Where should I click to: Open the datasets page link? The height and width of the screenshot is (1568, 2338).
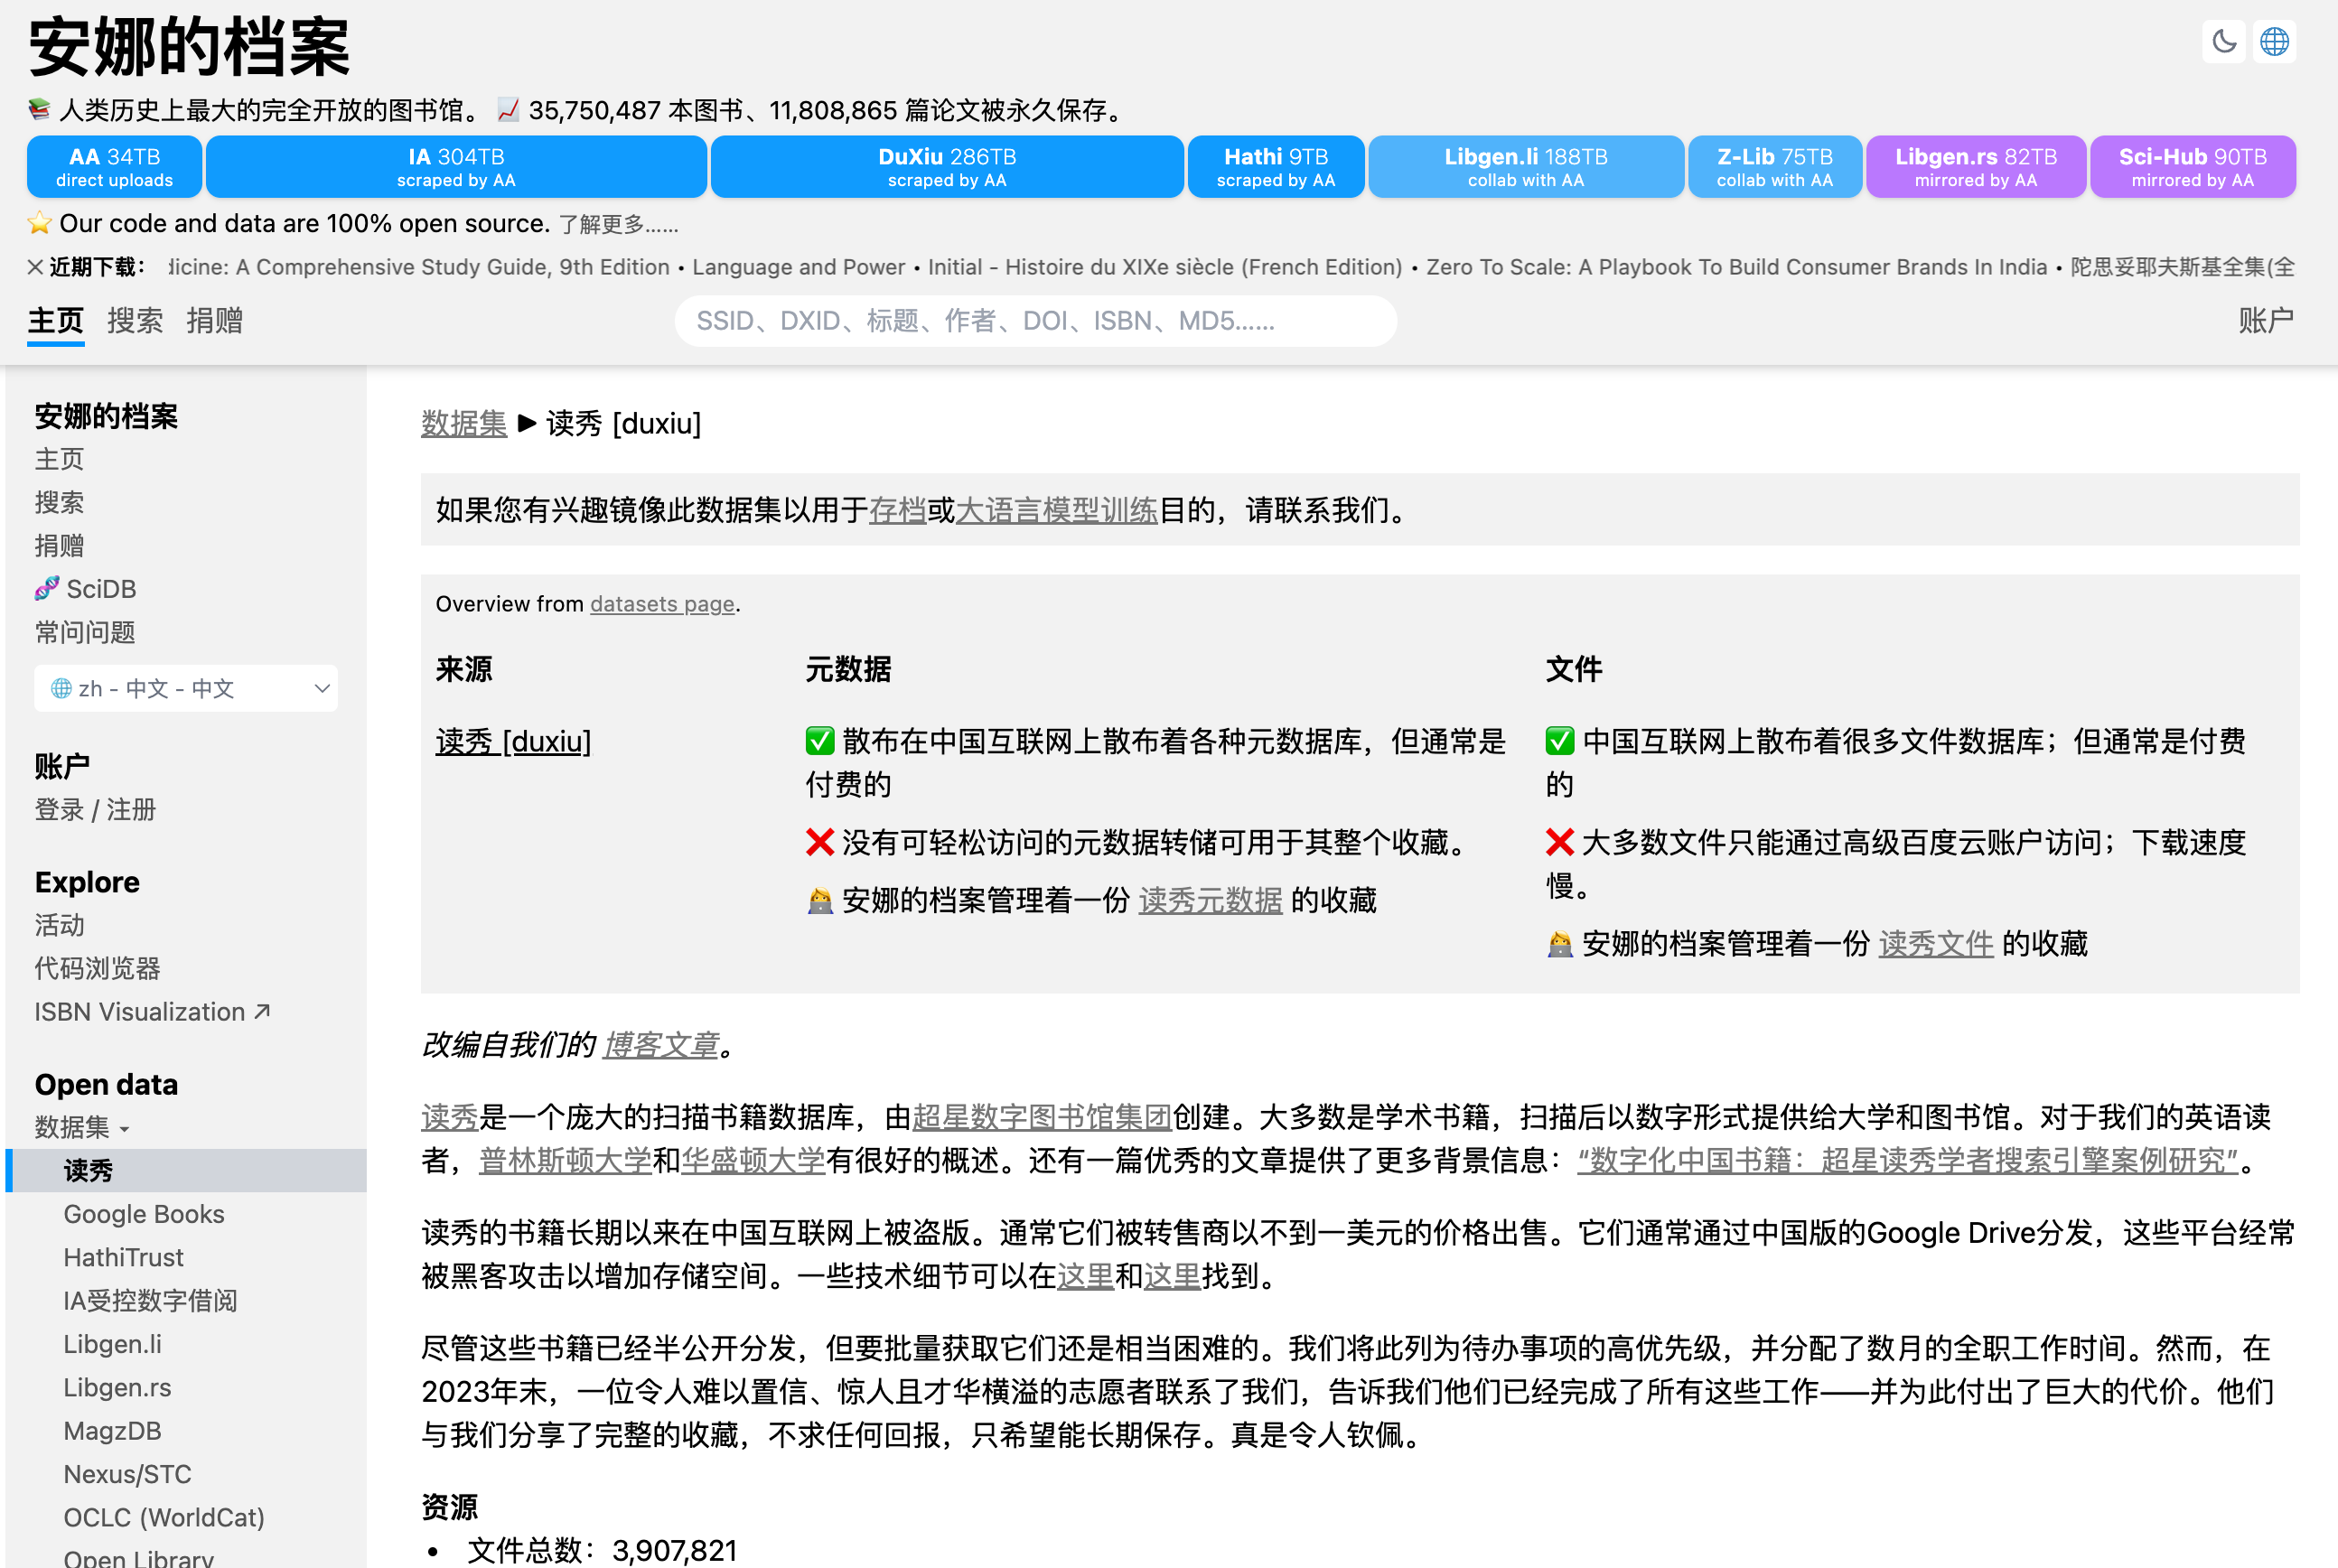[662, 604]
